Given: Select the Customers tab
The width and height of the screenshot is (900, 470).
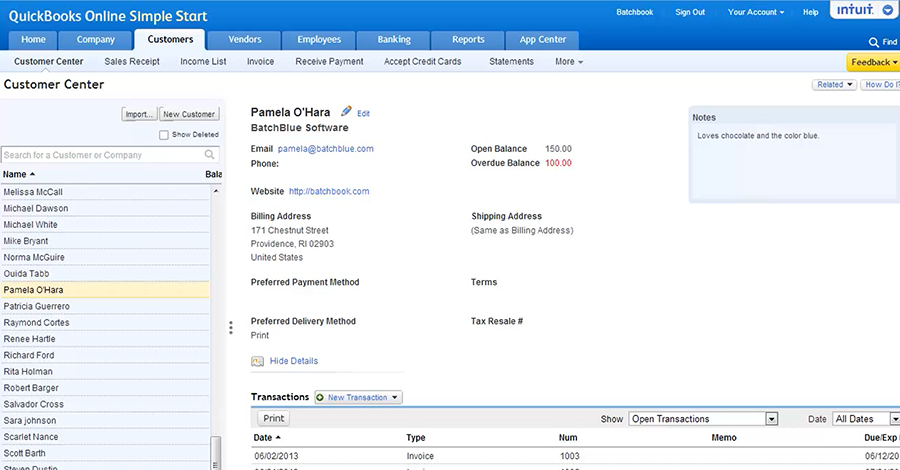Looking at the screenshot, I should tap(170, 40).
